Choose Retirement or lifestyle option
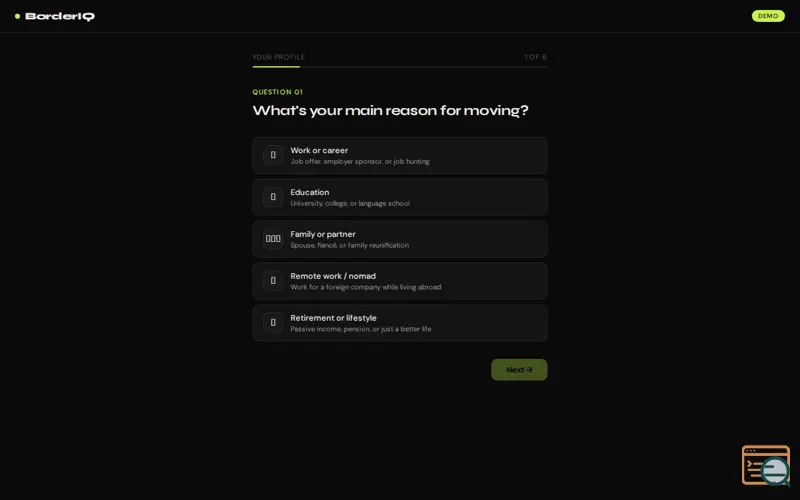 (x=399, y=323)
